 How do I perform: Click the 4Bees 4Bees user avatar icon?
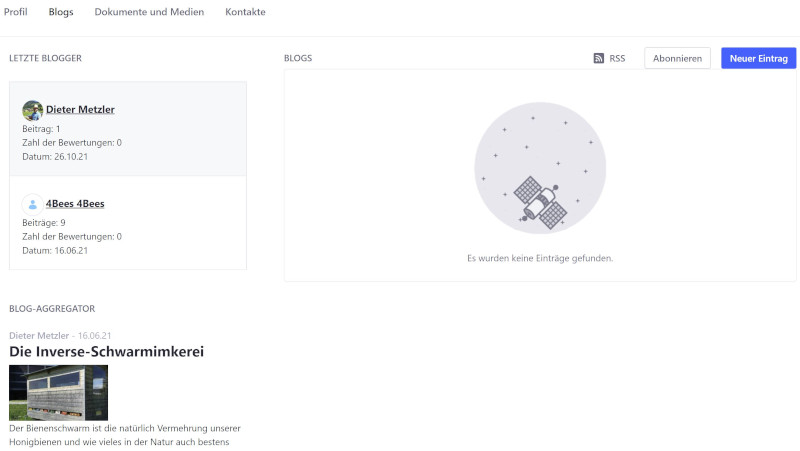[33, 205]
